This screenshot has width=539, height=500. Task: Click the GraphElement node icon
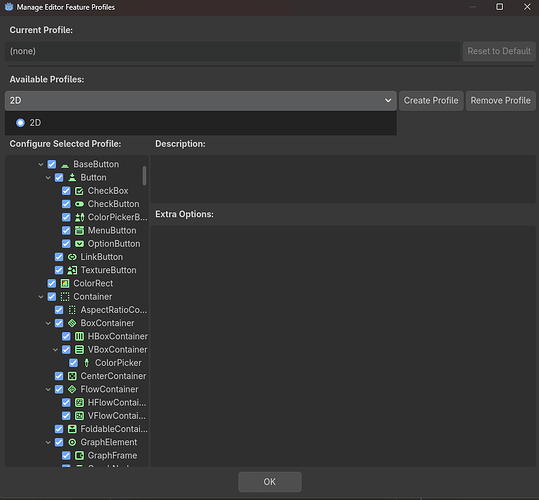[72, 442]
